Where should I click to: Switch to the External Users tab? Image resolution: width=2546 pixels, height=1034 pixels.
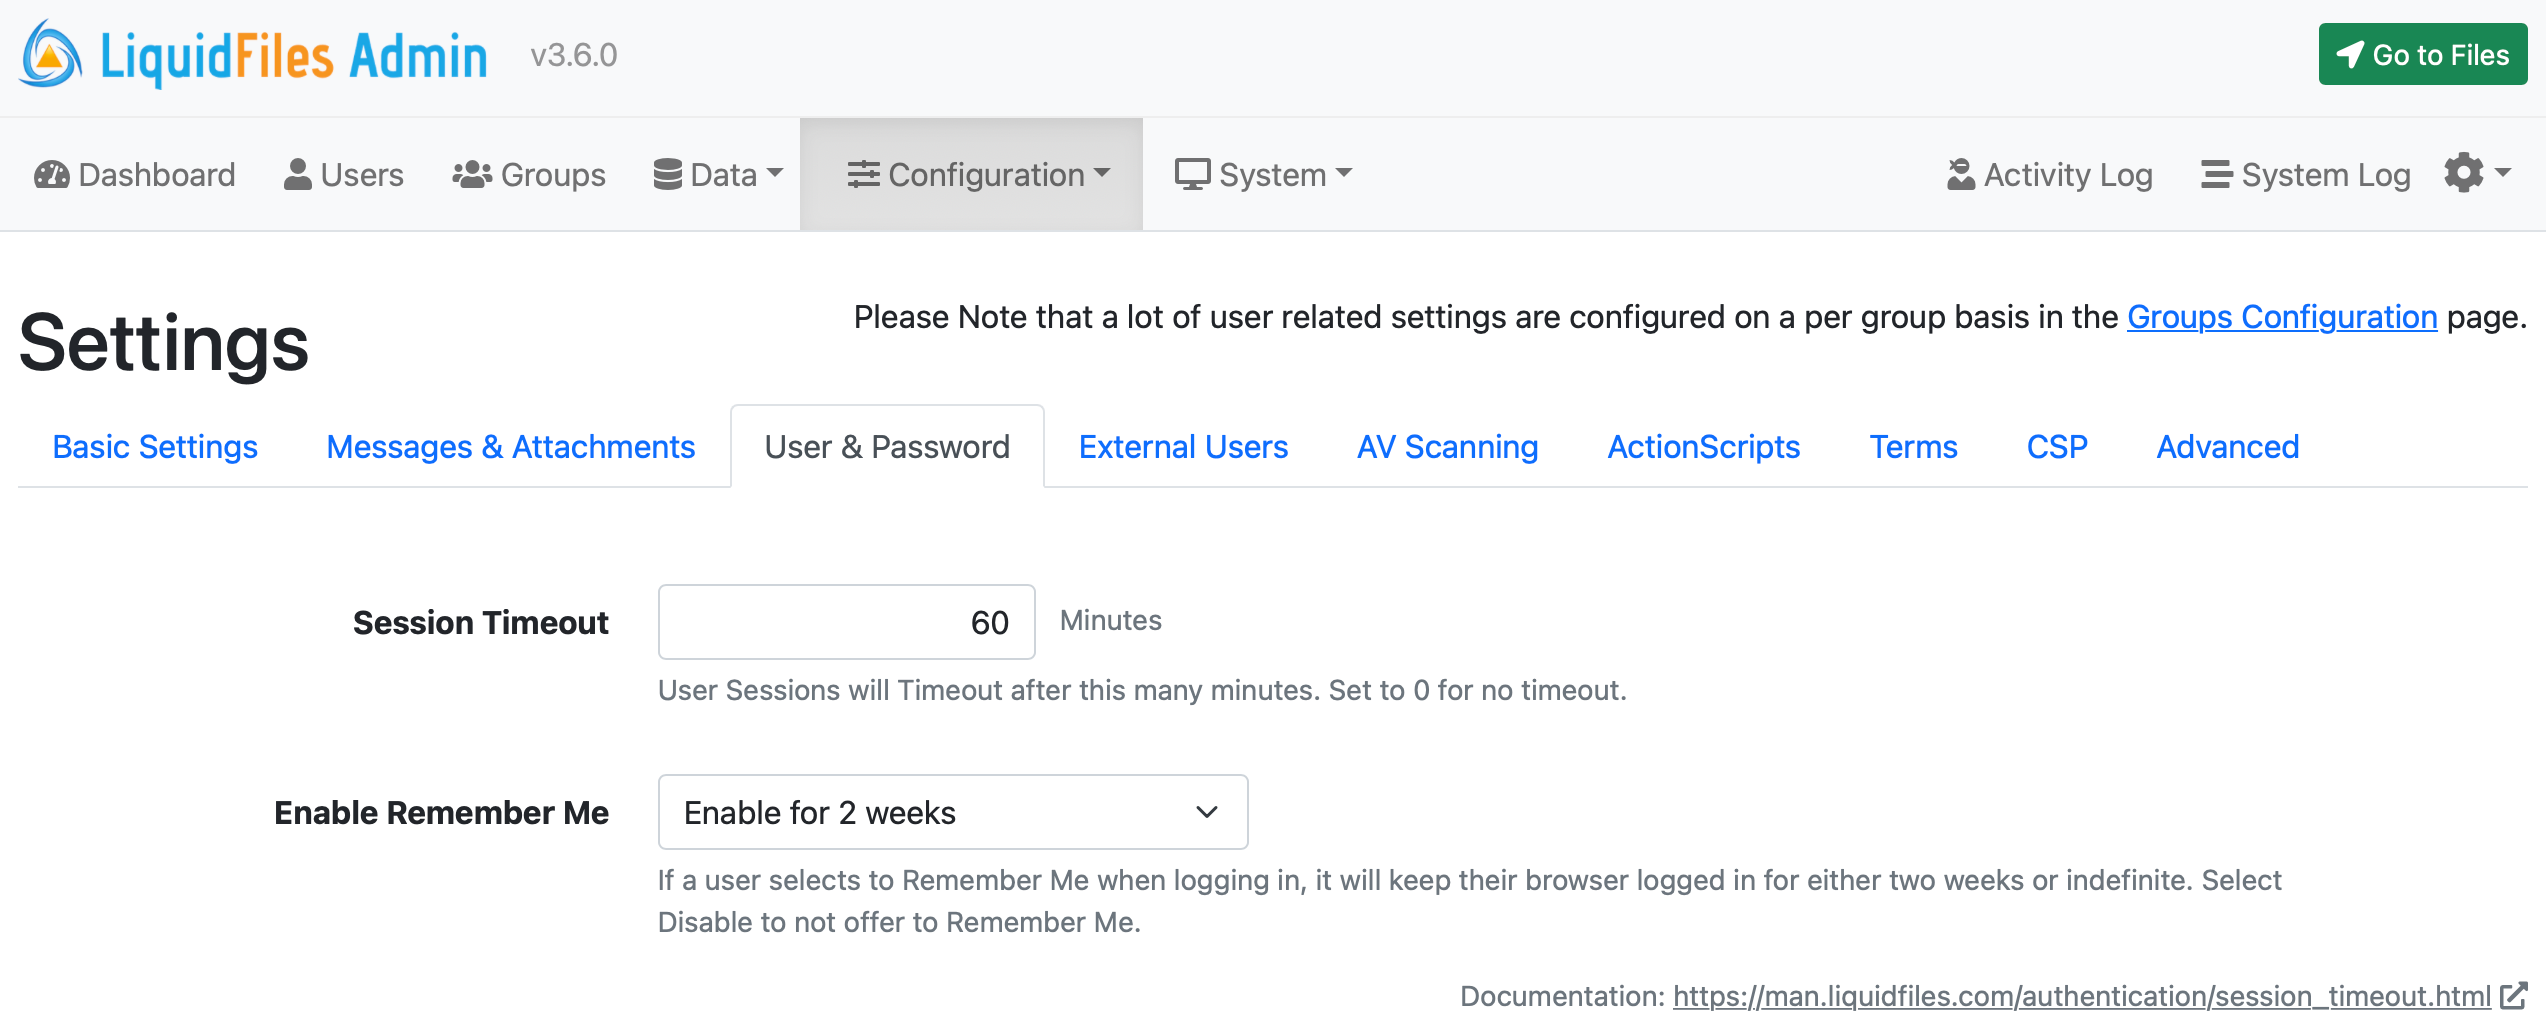(1183, 447)
